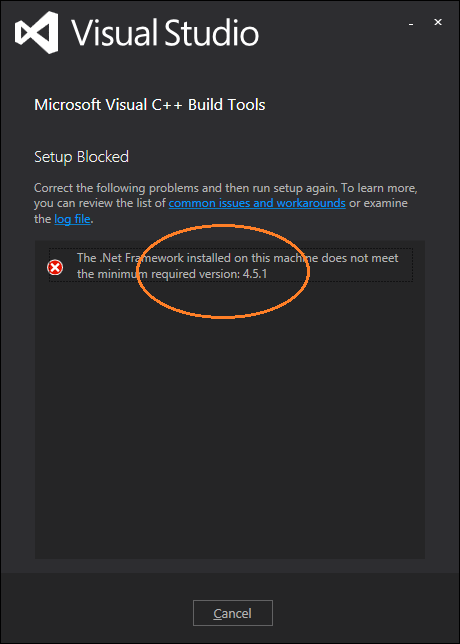
Task: Click the word 'Studio' in header
Action: (213, 32)
